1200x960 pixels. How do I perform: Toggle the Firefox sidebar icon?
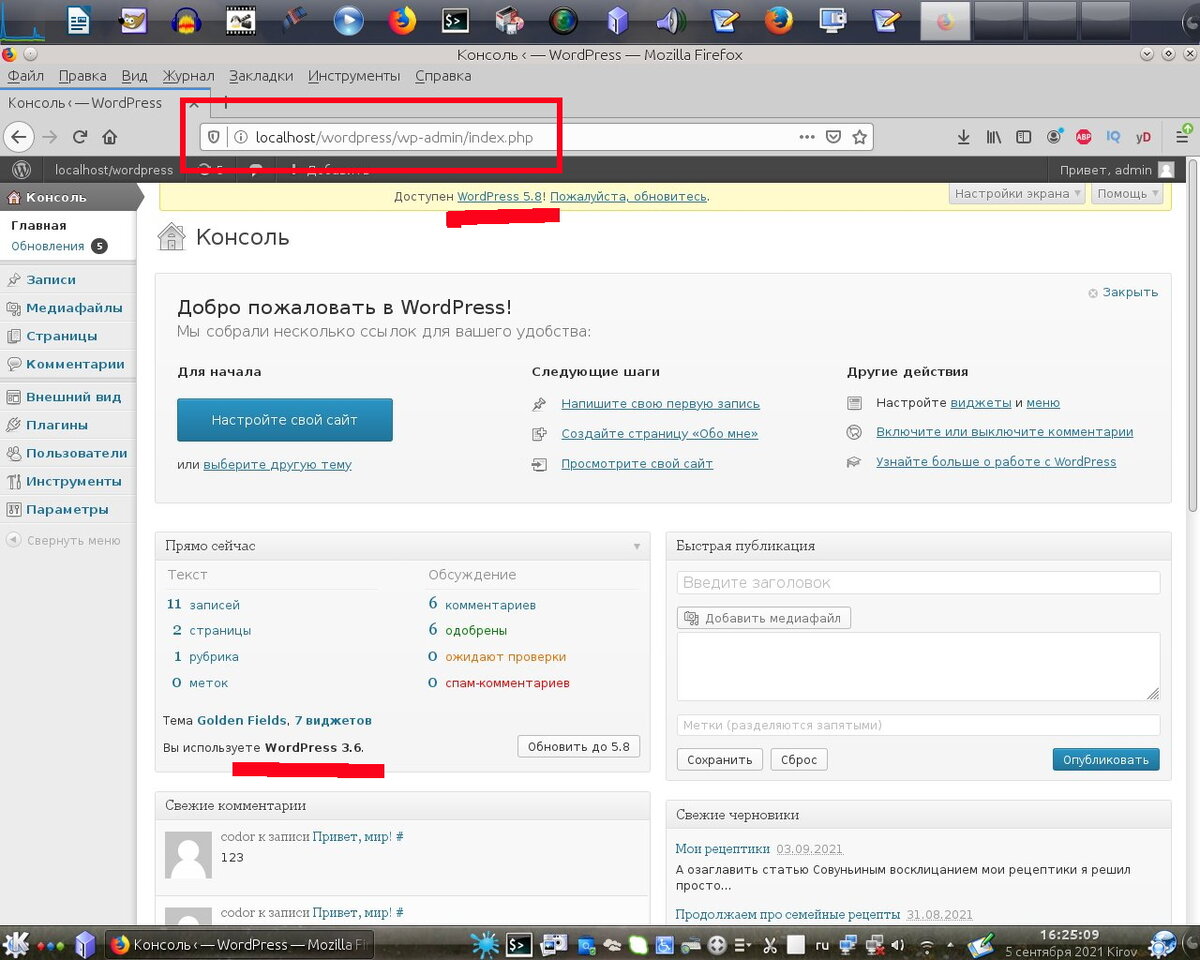[x=1023, y=137]
